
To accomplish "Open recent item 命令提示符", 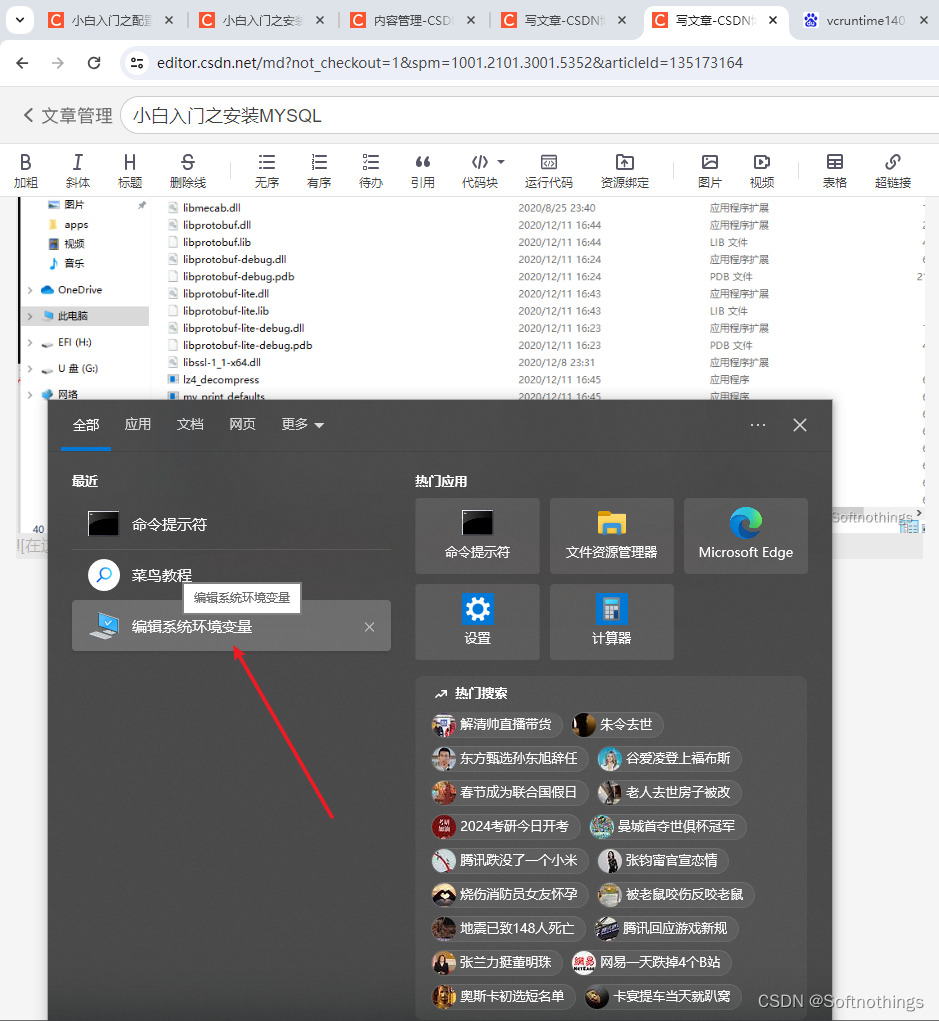I will [x=231, y=524].
